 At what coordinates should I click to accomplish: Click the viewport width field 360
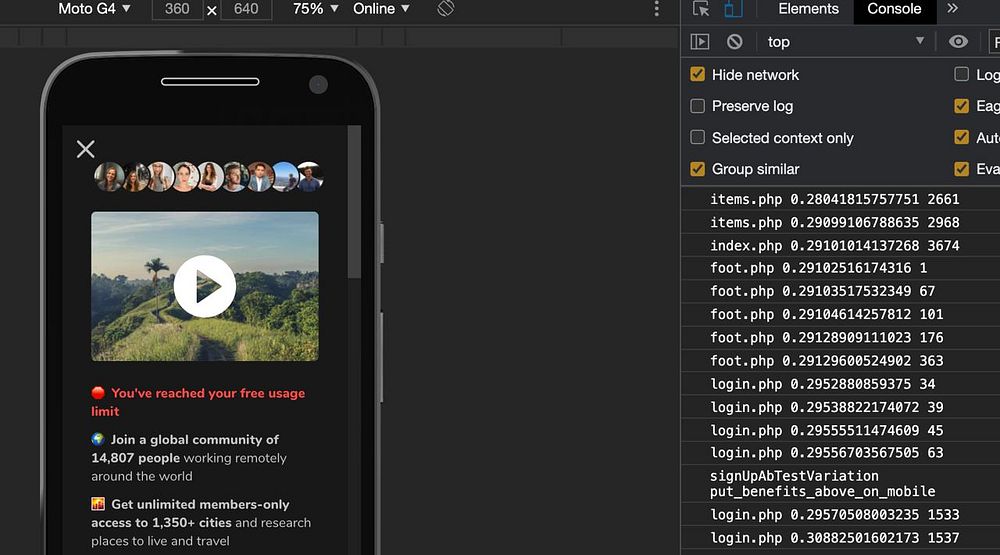[176, 9]
